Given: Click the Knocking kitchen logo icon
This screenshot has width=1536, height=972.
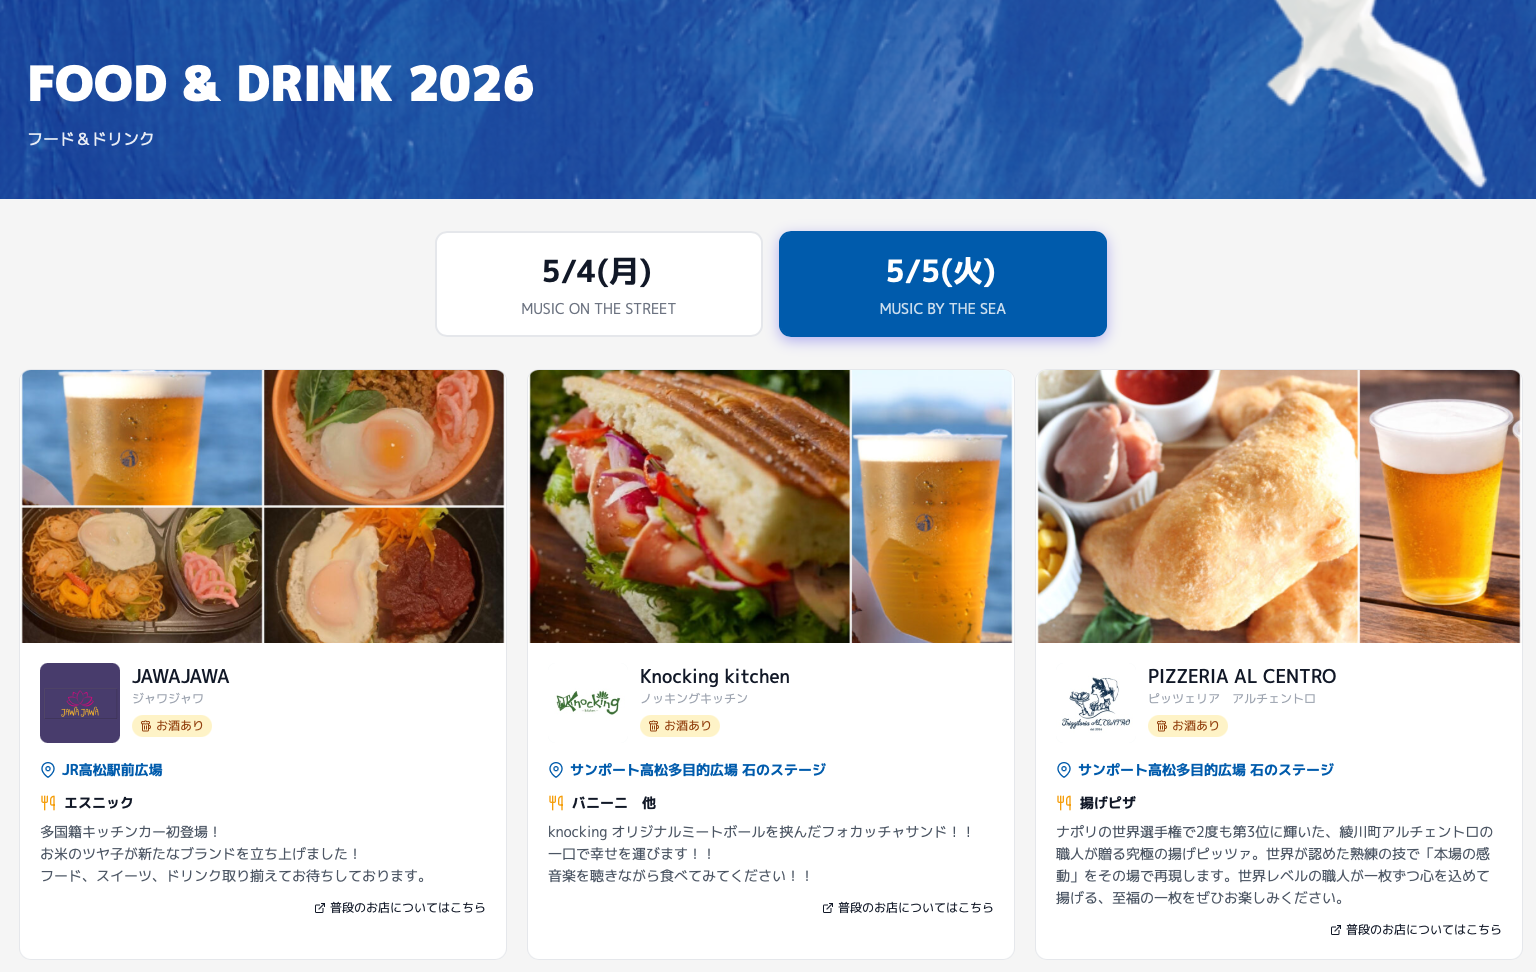Looking at the screenshot, I should pyautogui.click(x=588, y=703).
